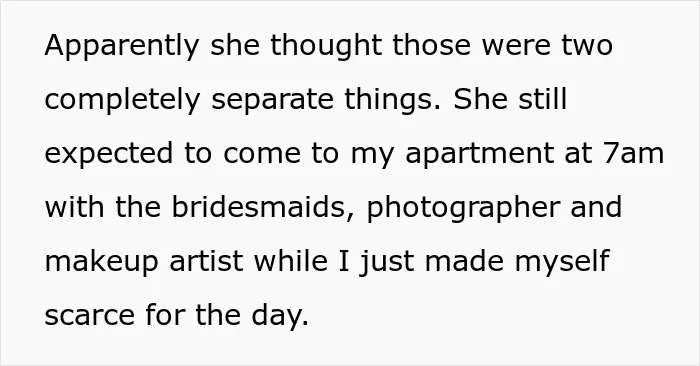Image resolution: width=700 pixels, height=366 pixels.
Task: Click on the word "completely"
Action: (x=122, y=100)
